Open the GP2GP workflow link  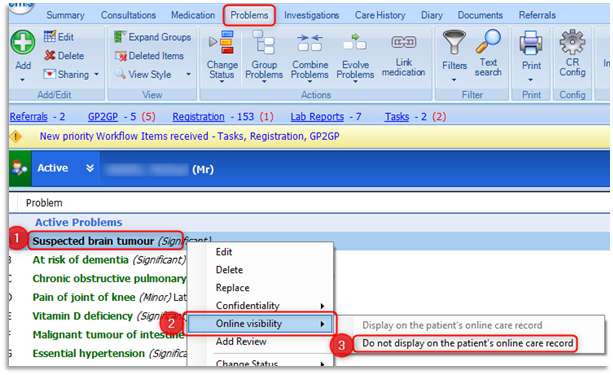coord(103,117)
